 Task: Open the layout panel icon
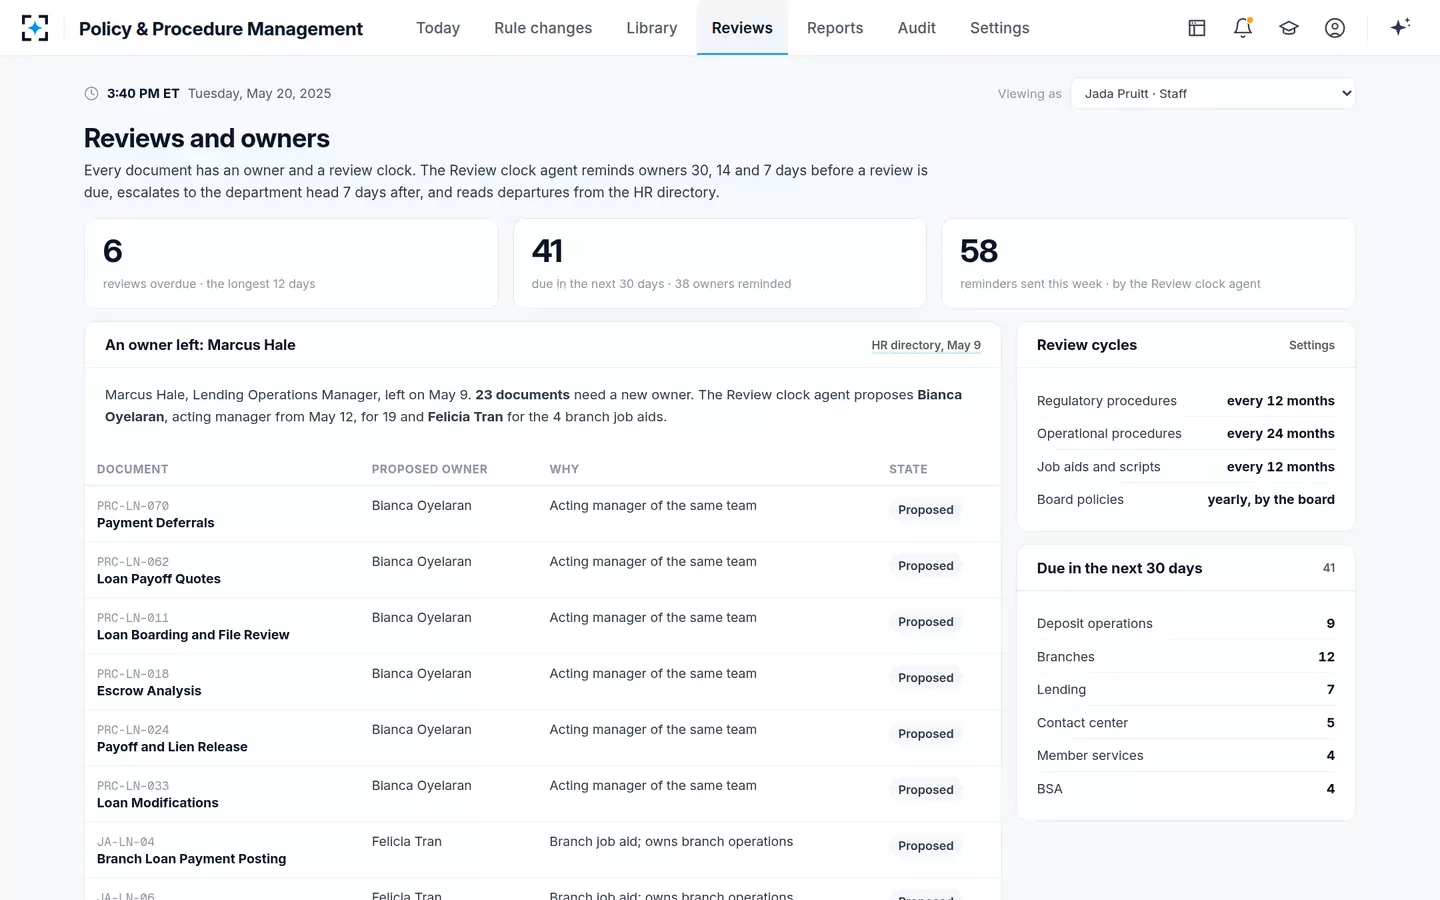click(x=1197, y=28)
